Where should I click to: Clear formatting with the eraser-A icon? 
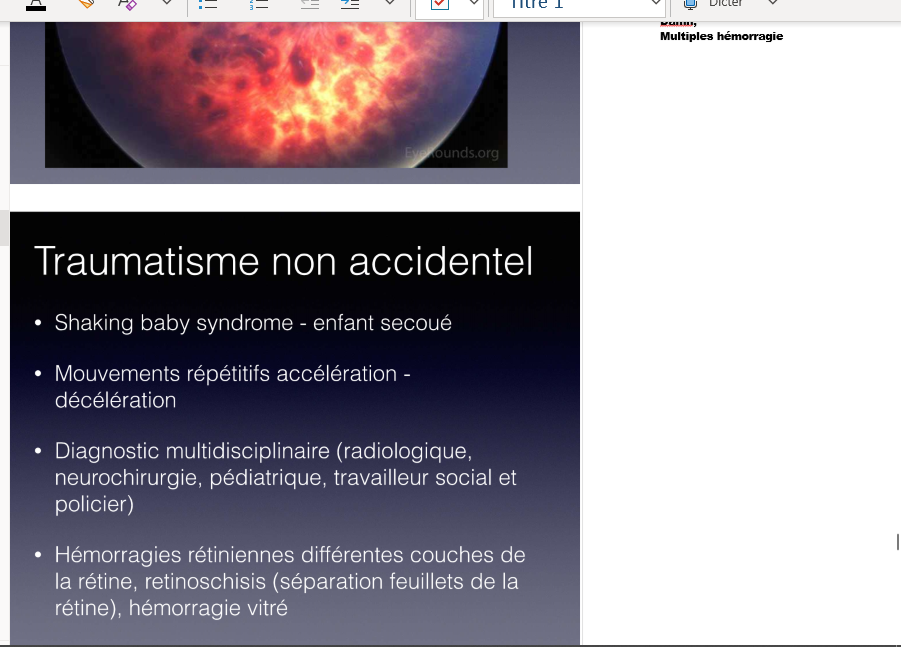[x=127, y=5]
